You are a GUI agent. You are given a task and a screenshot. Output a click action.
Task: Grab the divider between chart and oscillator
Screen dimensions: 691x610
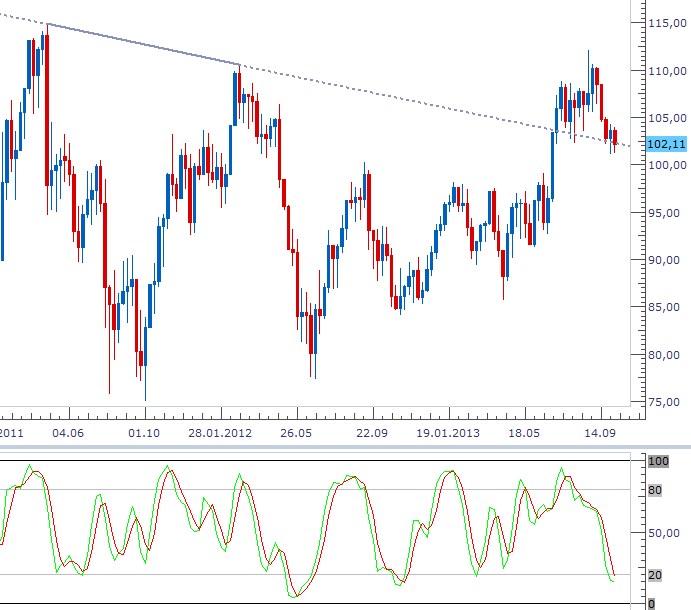[x=345, y=446]
